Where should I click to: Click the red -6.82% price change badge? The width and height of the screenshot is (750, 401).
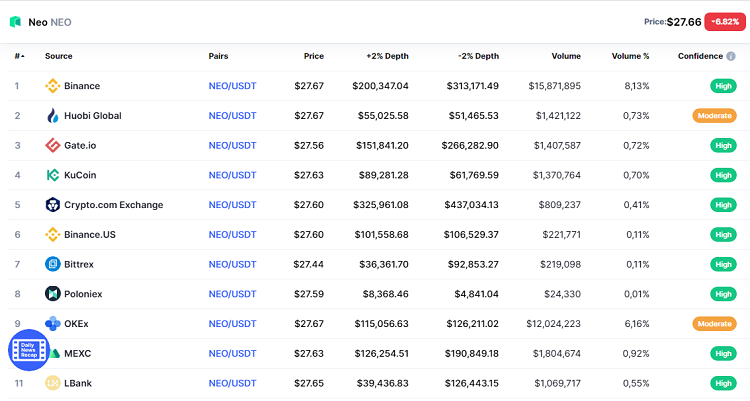tap(722, 21)
